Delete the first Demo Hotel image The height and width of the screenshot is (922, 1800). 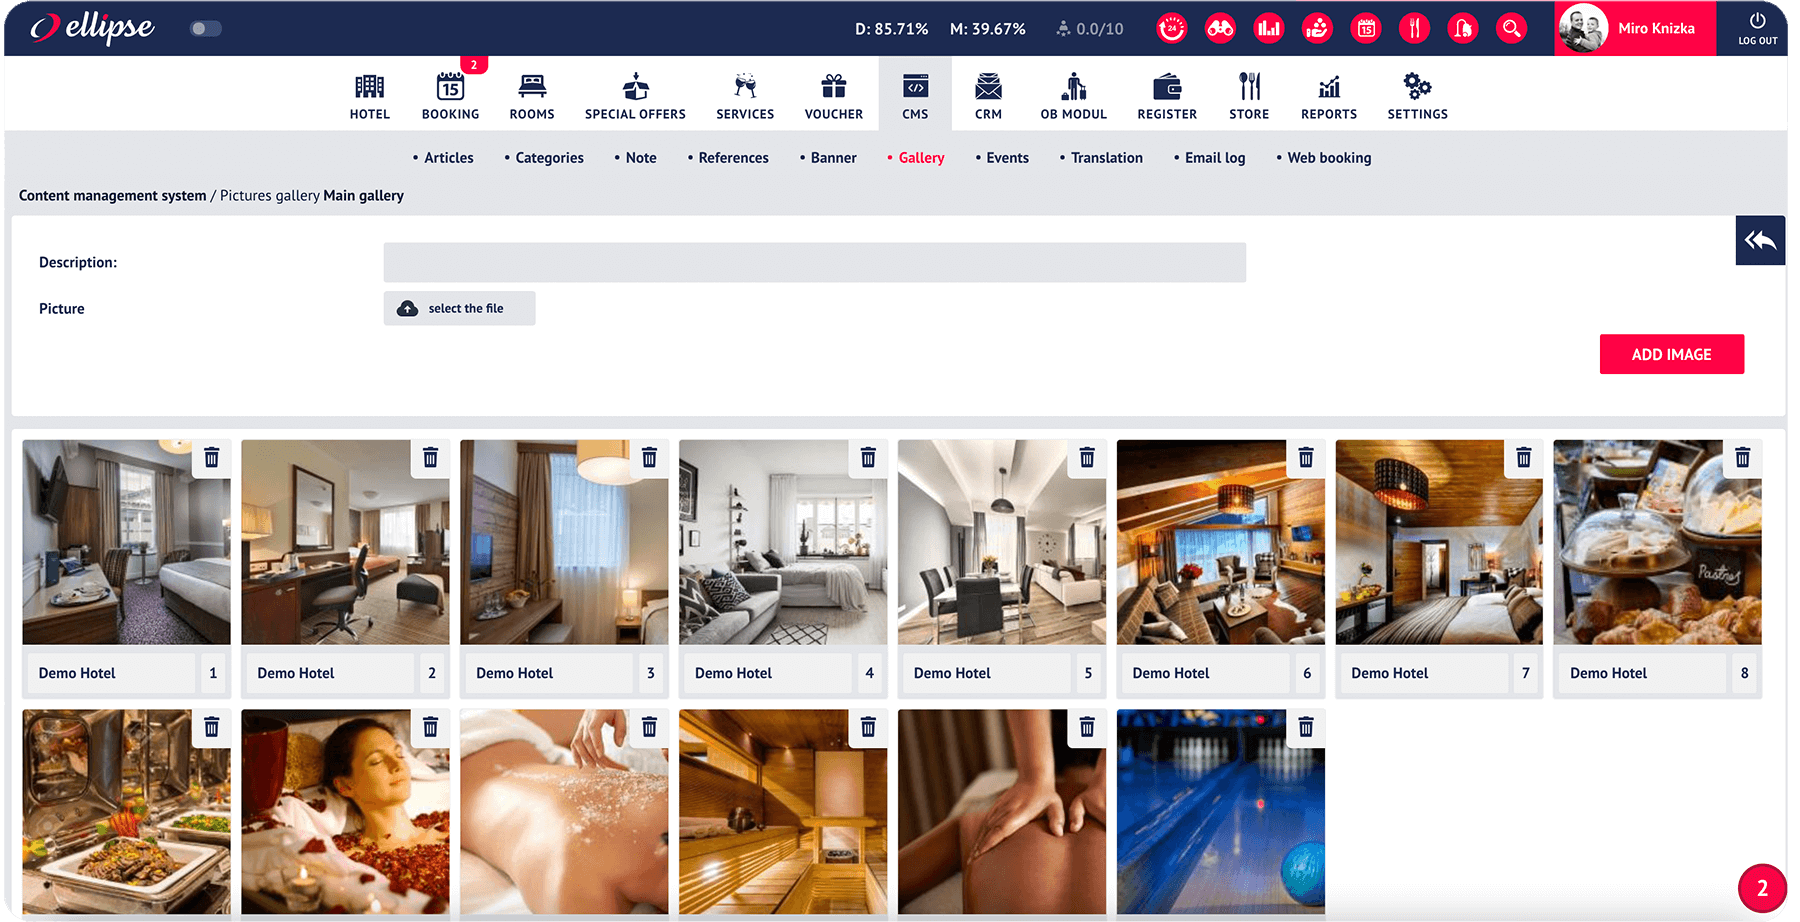[212, 458]
